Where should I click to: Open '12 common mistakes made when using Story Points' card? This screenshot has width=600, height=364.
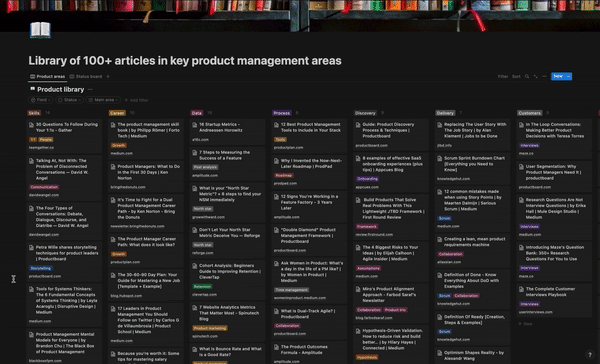[473, 209]
